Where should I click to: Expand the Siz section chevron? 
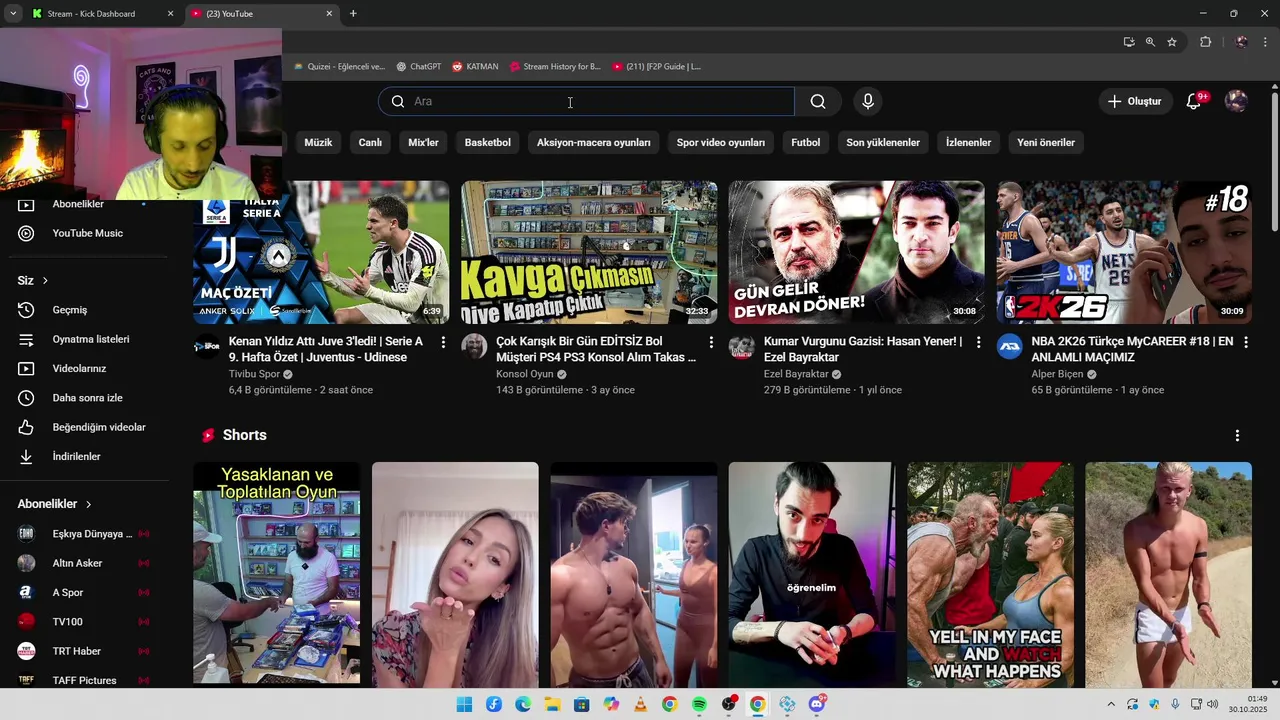click(45, 281)
